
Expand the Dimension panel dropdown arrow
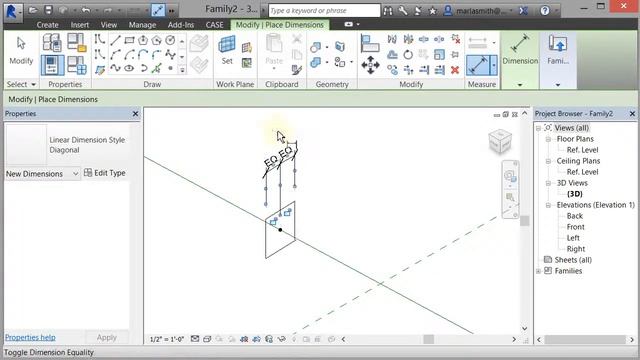tap(520, 85)
